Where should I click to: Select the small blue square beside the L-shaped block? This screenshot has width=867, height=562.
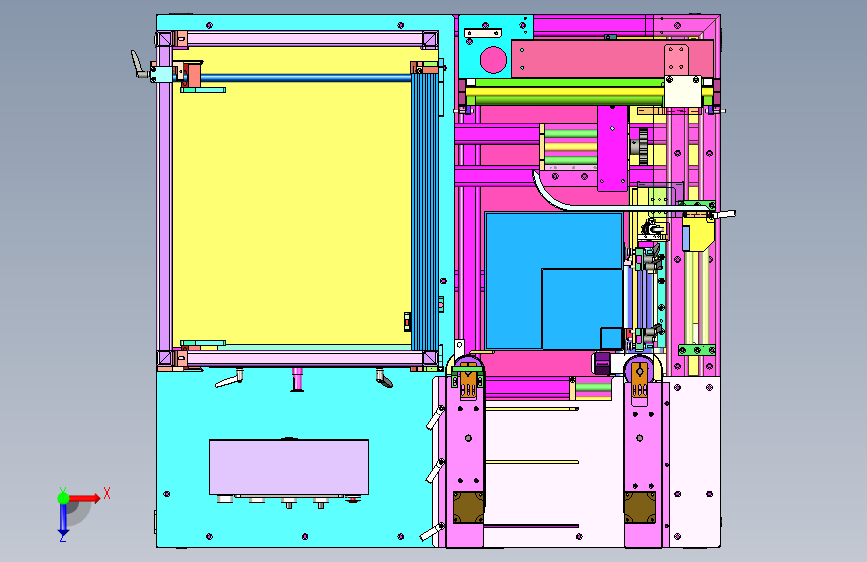click(x=611, y=338)
